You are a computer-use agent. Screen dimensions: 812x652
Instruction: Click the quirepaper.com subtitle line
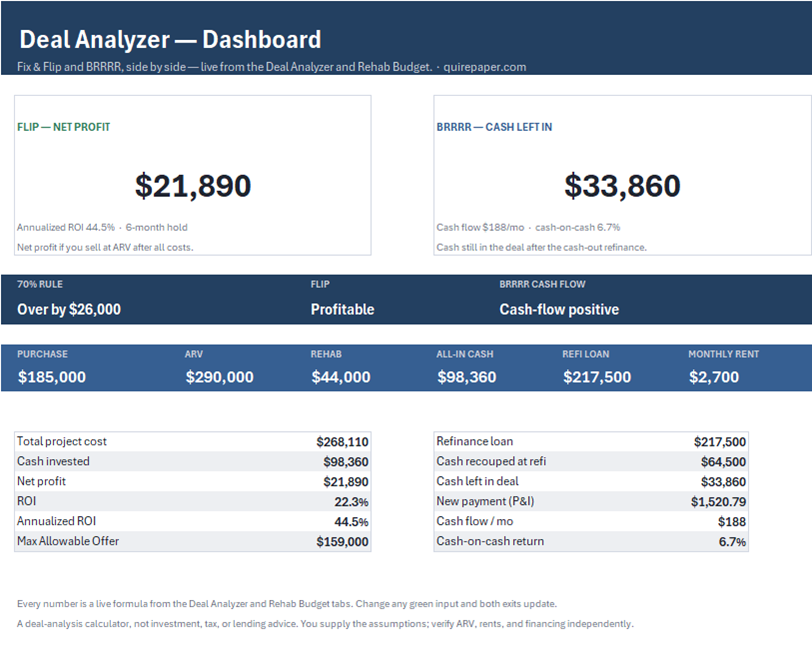271,67
